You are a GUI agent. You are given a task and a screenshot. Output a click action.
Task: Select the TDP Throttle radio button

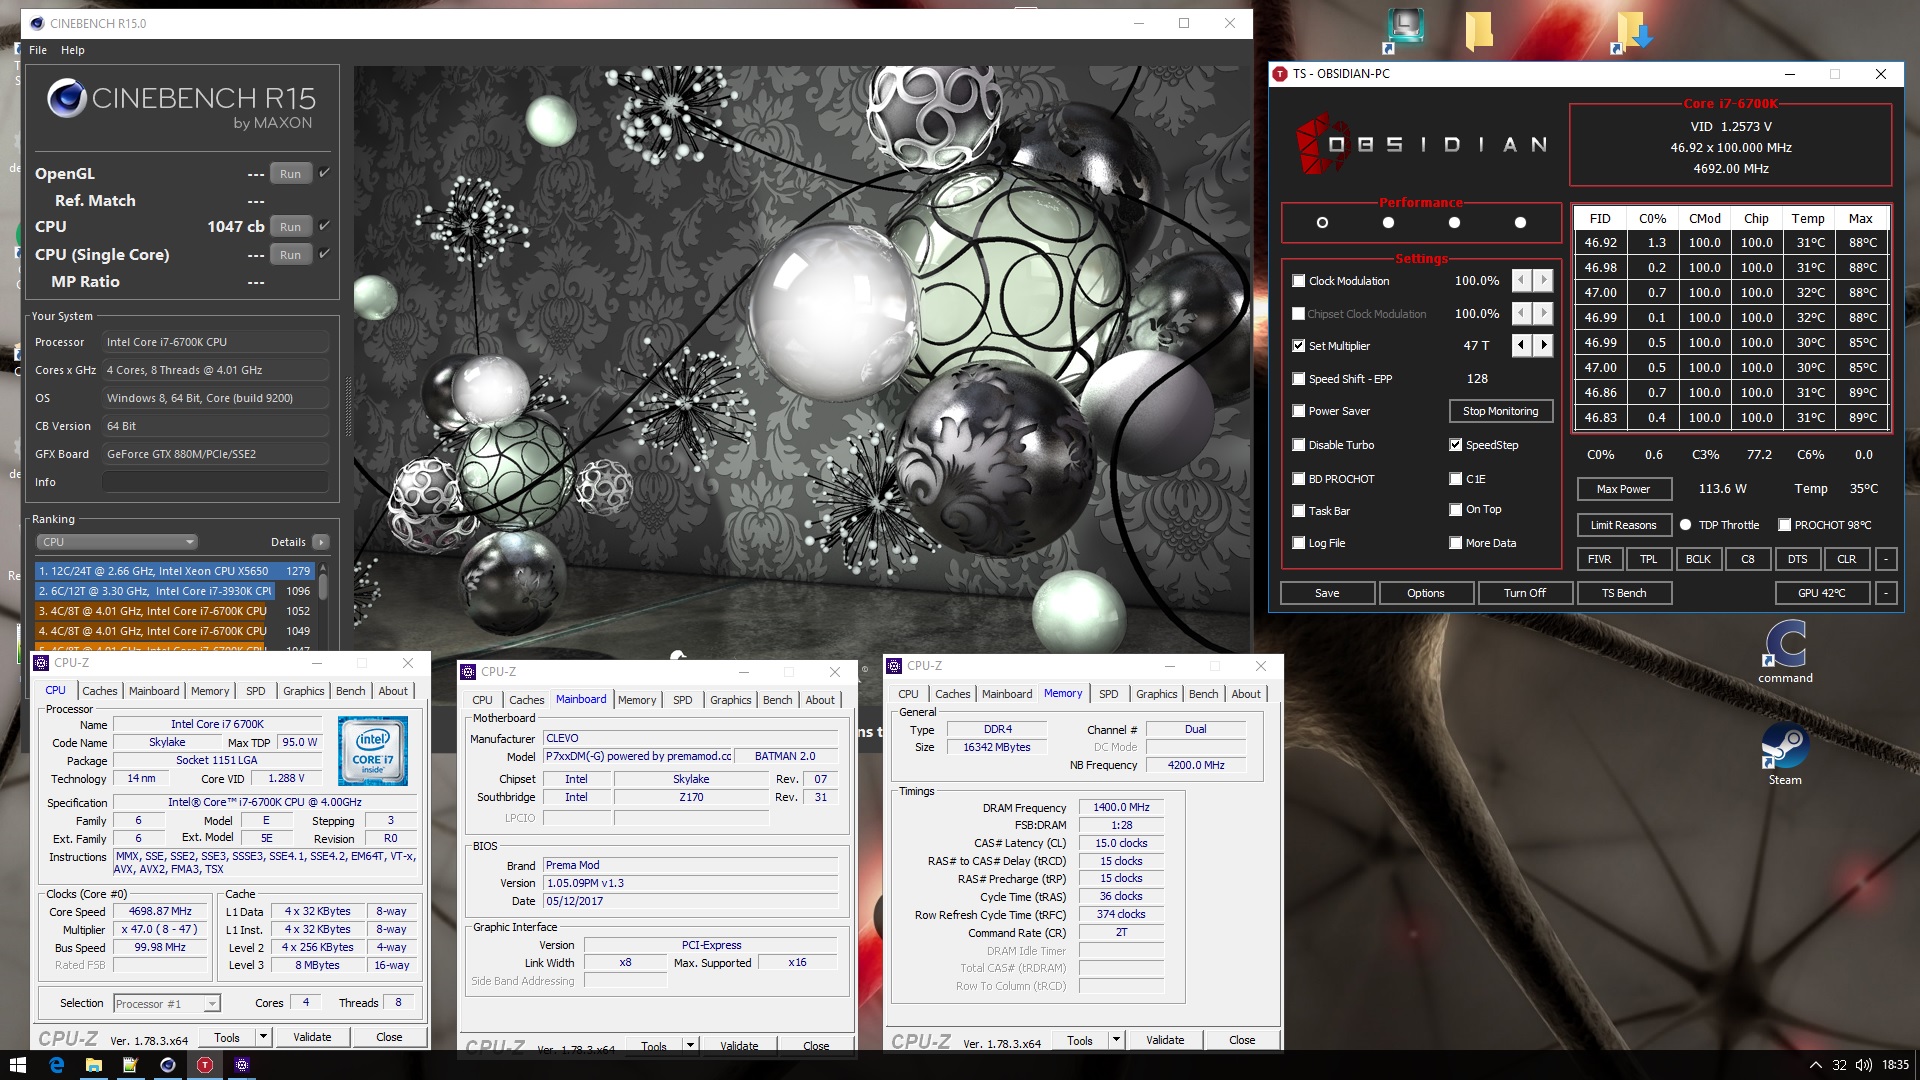coord(1686,525)
